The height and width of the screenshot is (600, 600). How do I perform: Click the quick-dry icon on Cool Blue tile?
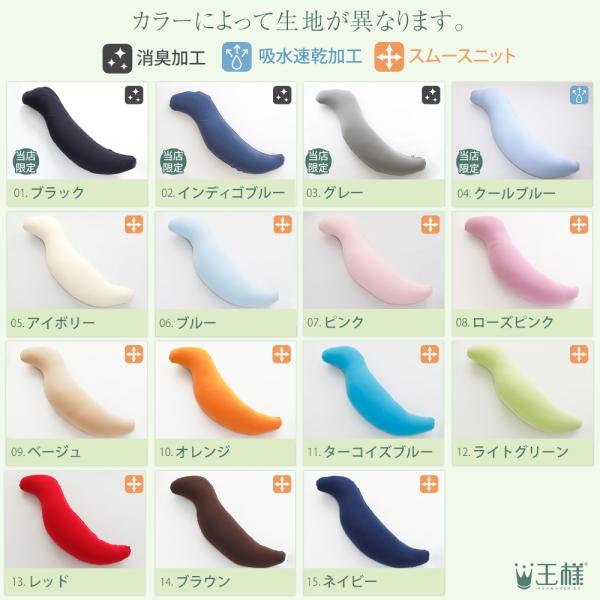point(579,95)
